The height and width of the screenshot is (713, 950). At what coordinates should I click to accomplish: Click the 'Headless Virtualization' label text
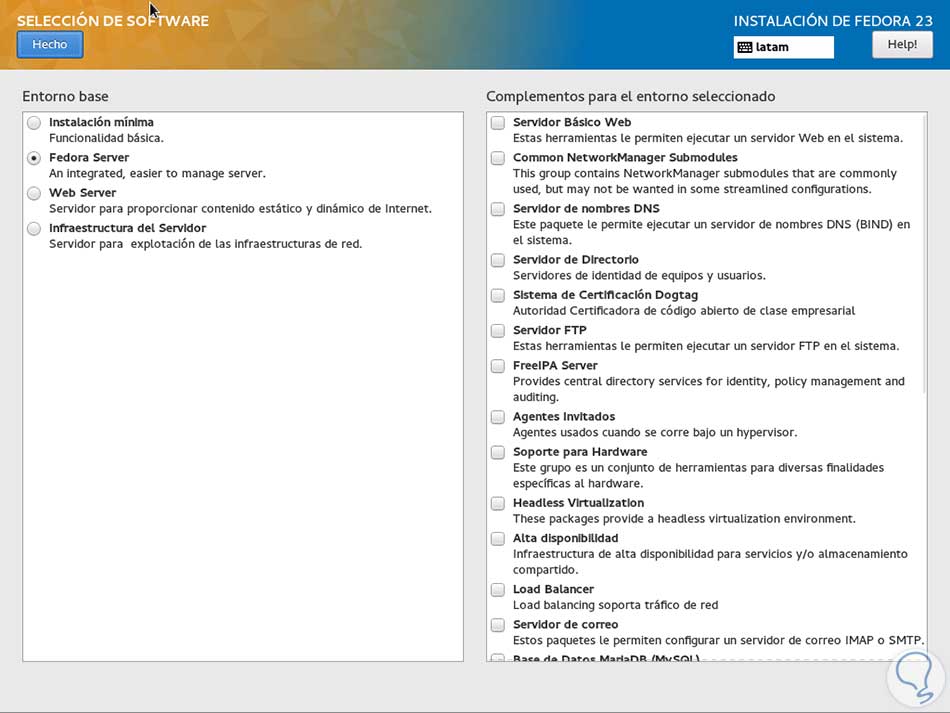point(579,503)
